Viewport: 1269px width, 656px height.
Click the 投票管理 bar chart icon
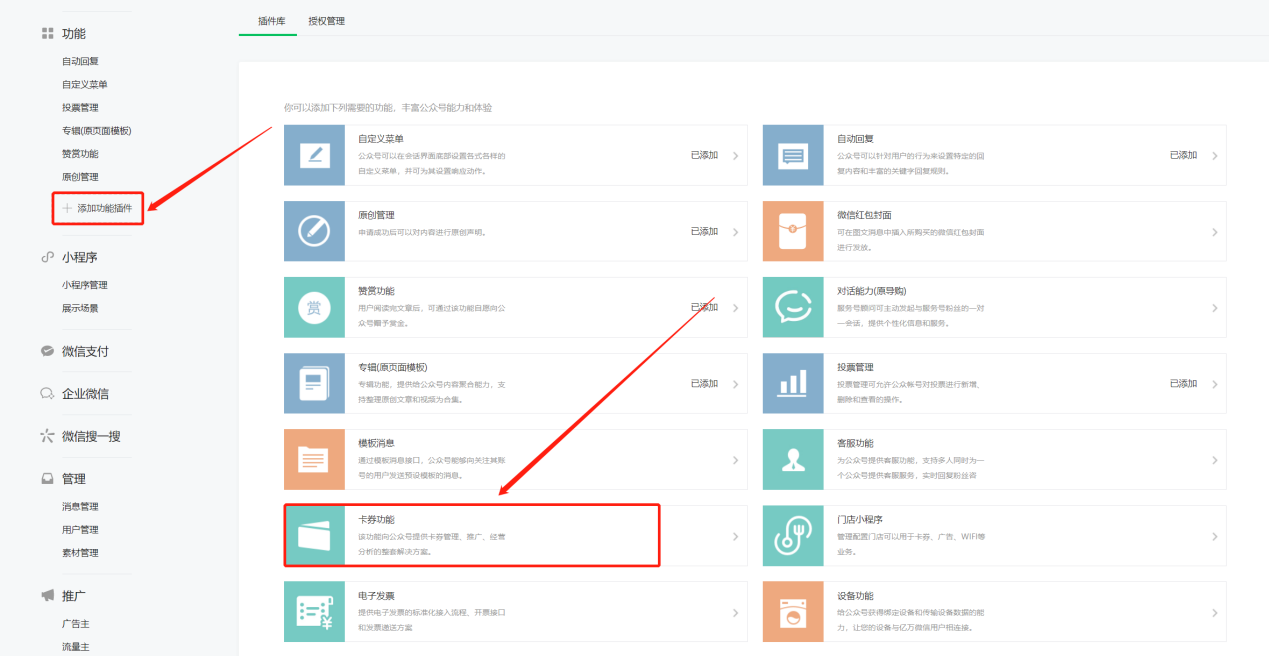click(x=793, y=384)
